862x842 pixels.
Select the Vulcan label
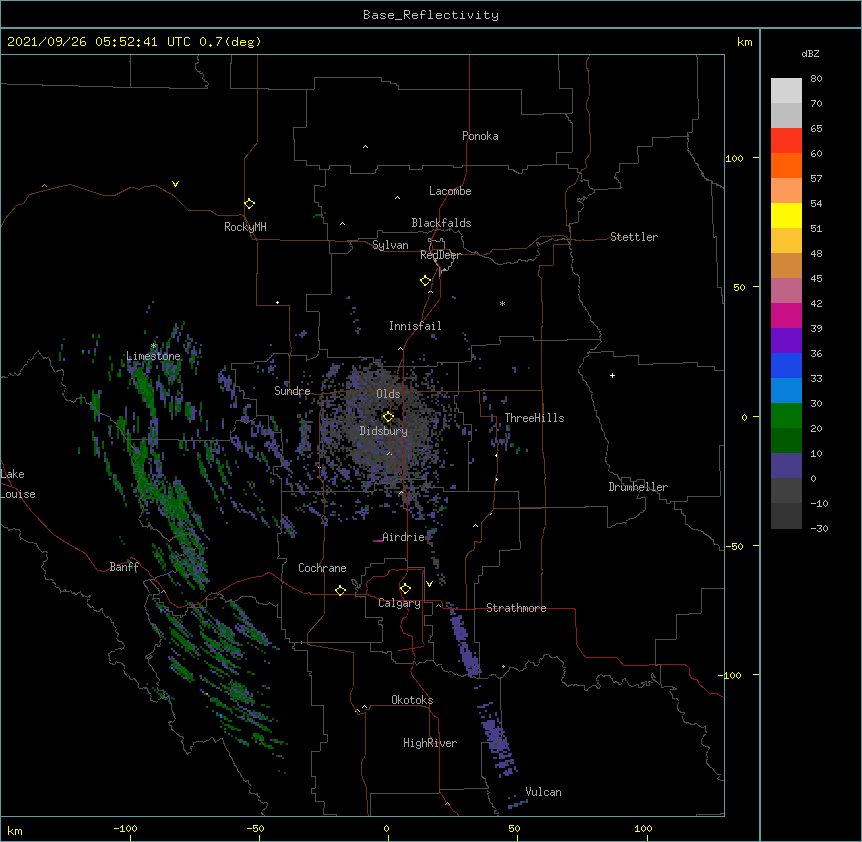pos(543,792)
